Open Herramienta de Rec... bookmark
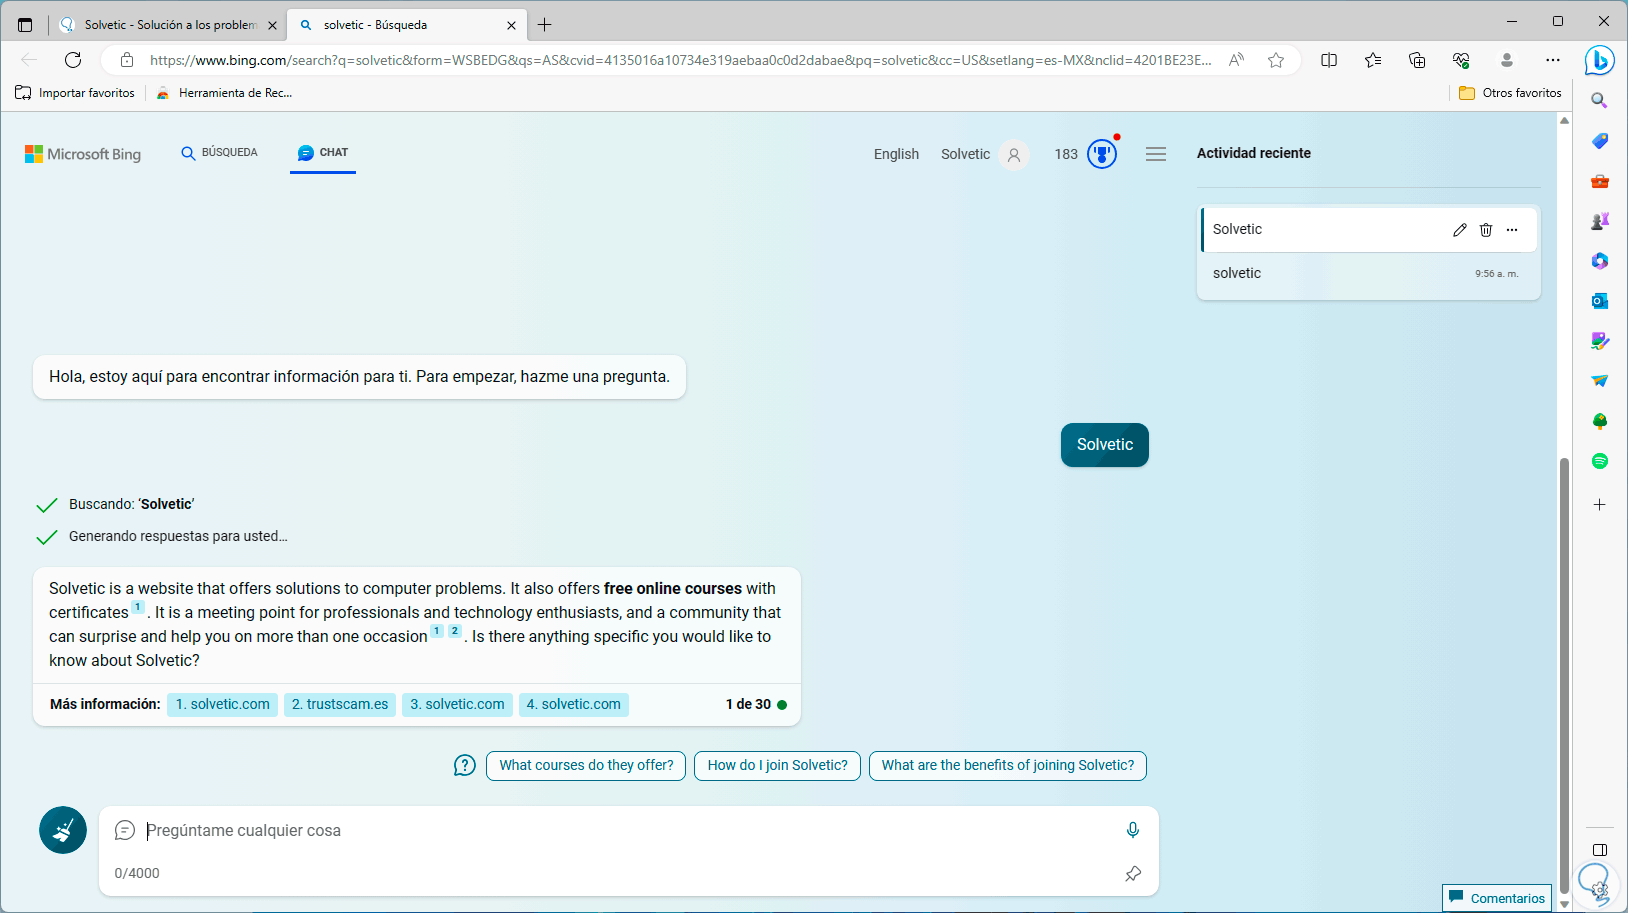 tap(224, 93)
